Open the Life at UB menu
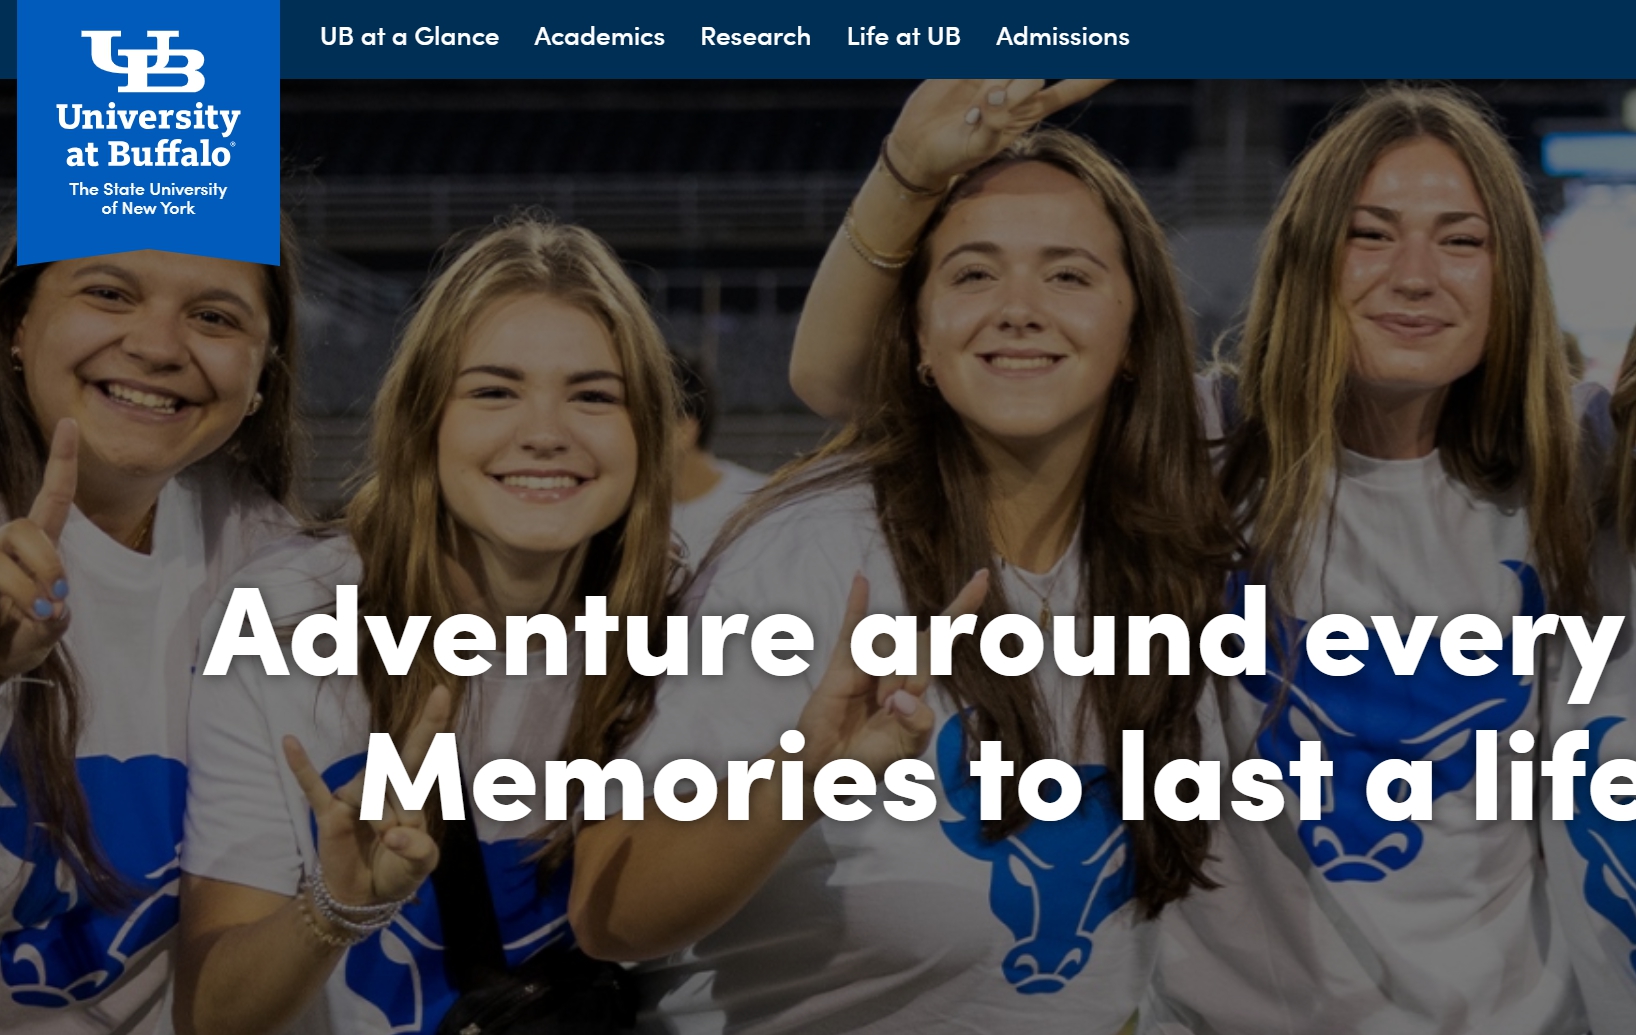This screenshot has height=1035, width=1636. (903, 37)
